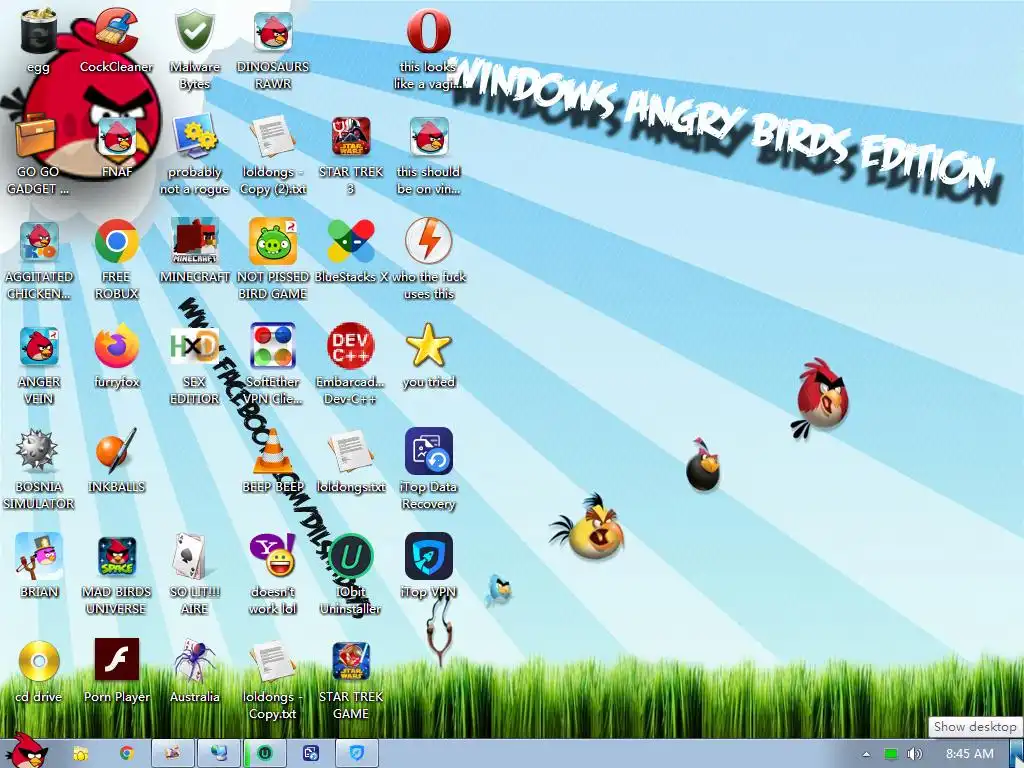Select the IObit Uninstaller desktop icon
This screenshot has height=768, width=1024.
pos(351,556)
